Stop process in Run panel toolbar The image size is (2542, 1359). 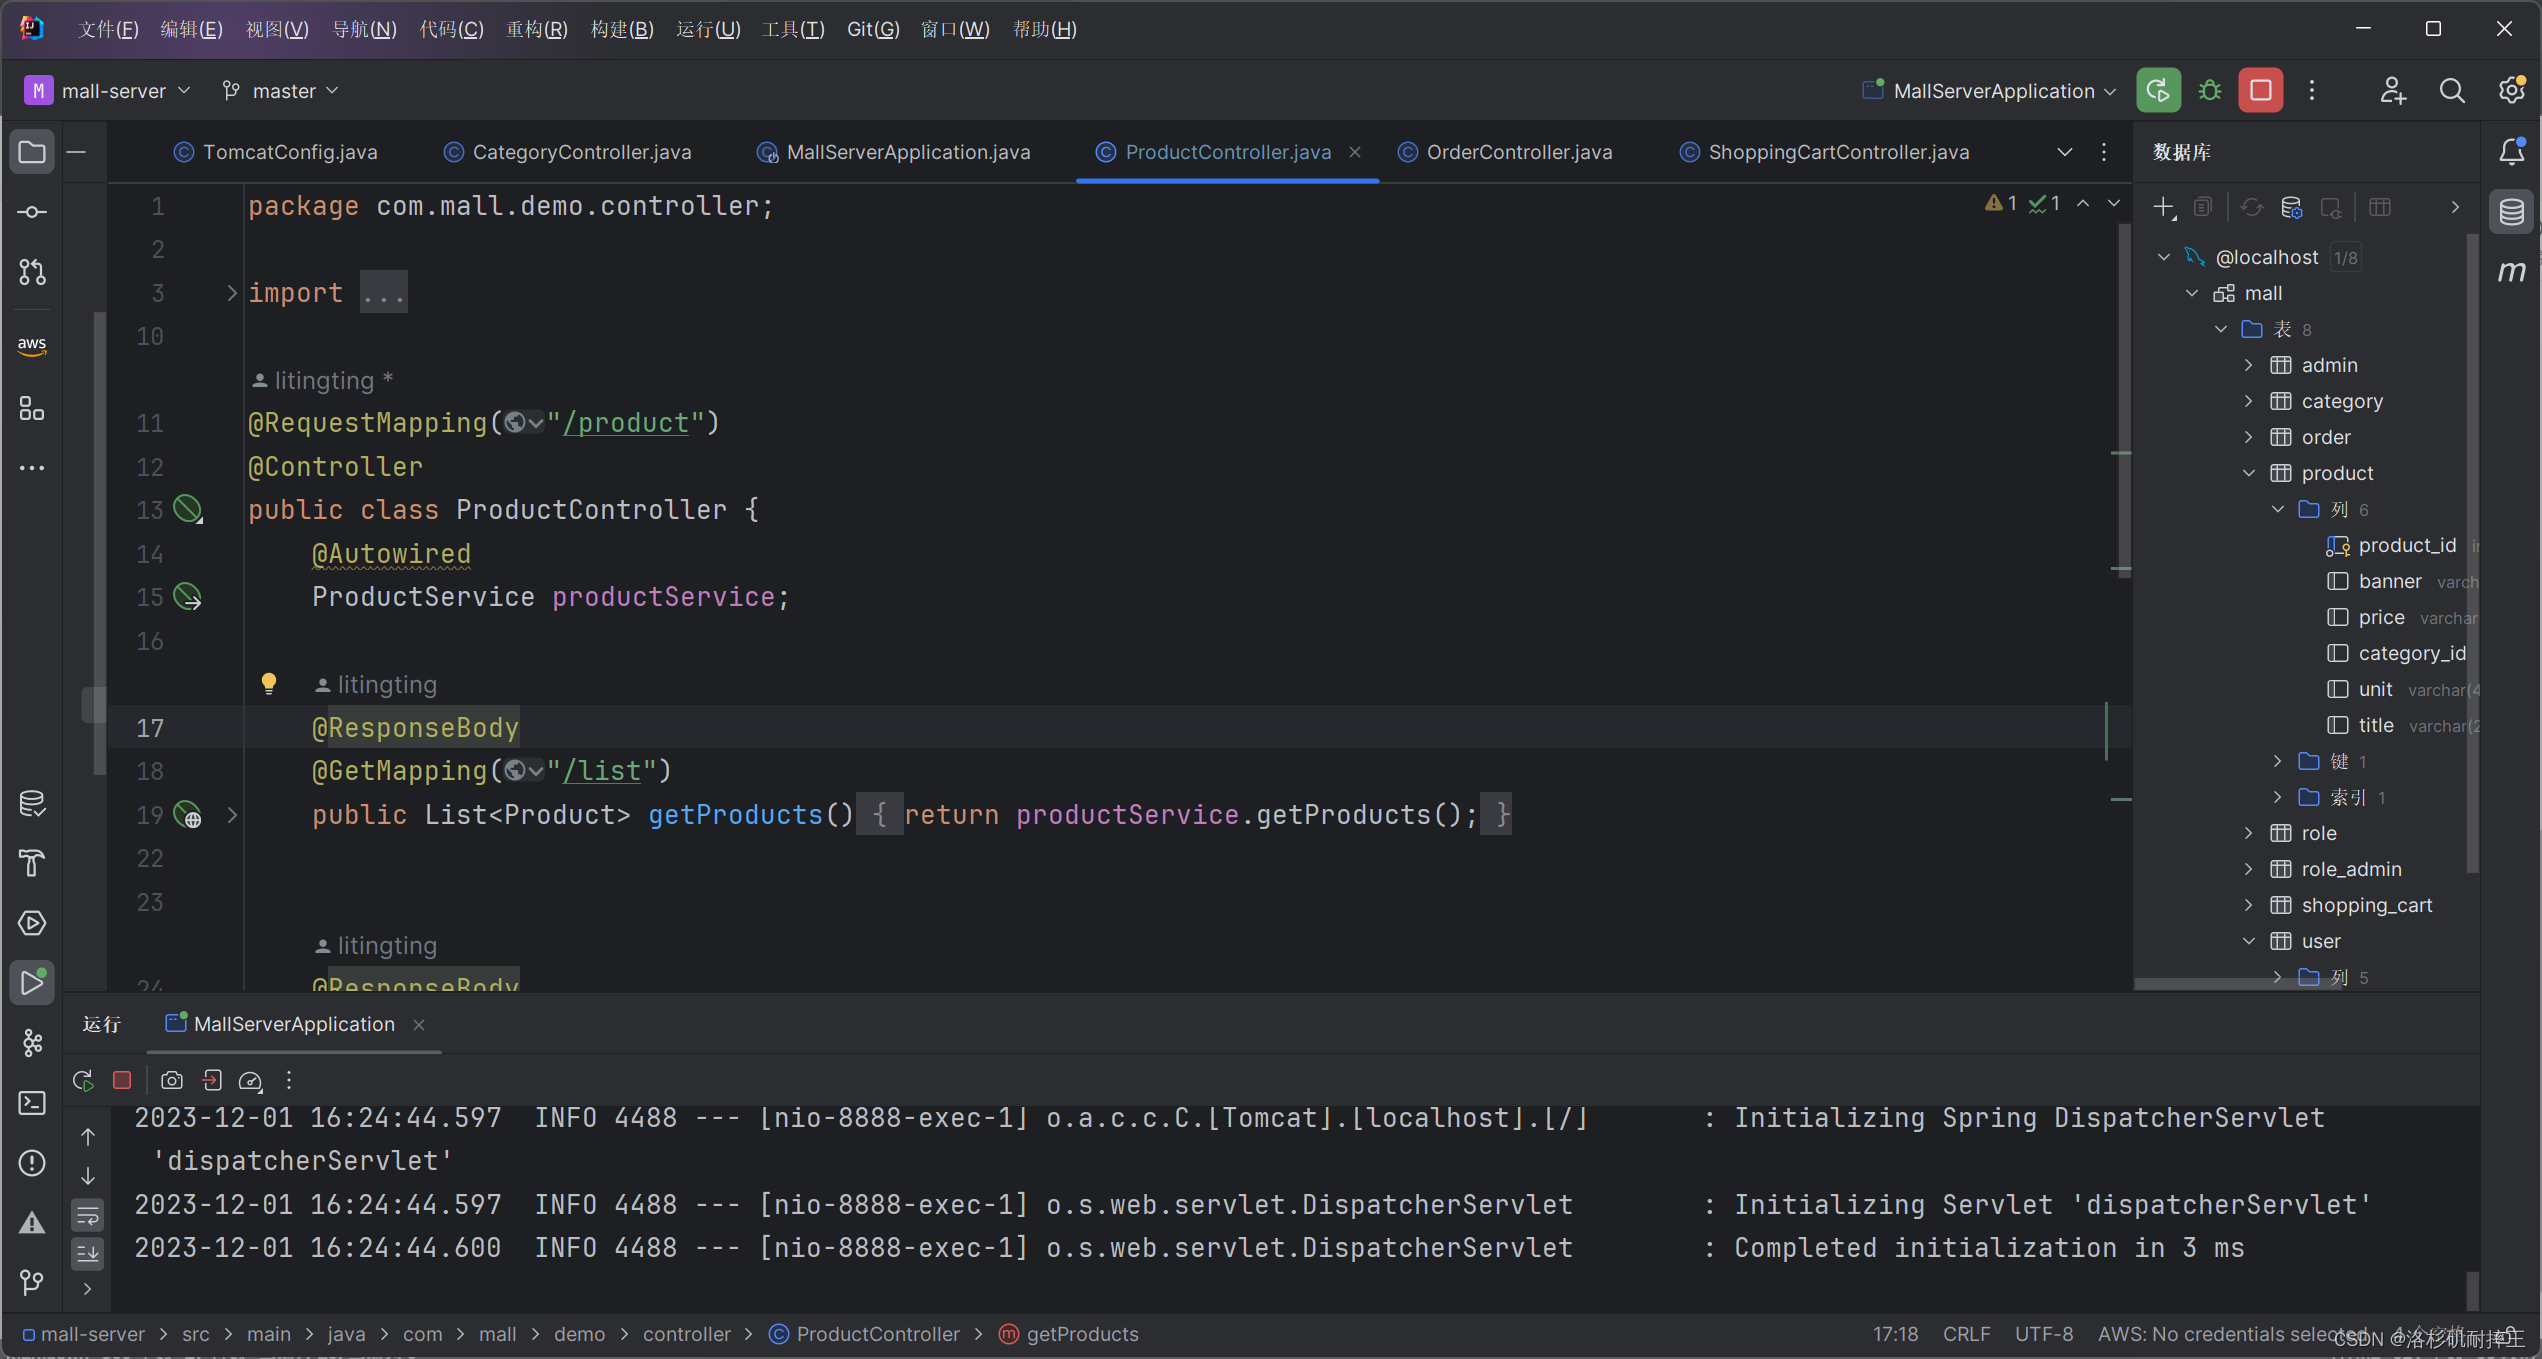pyautogui.click(x=122, y=1080)
